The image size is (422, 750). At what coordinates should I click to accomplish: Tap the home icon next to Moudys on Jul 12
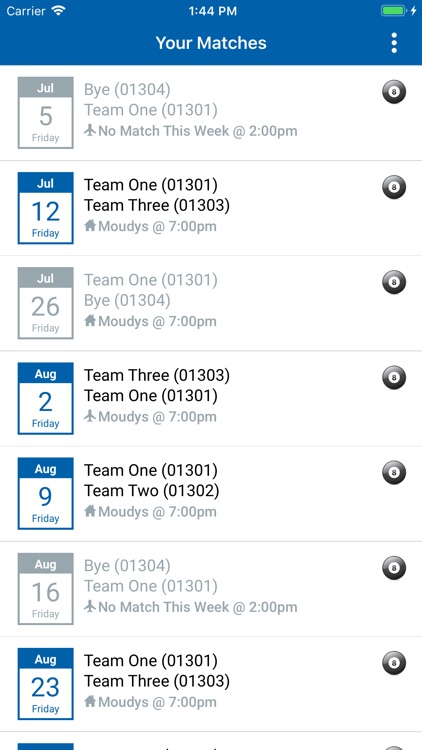coord(90,226)
